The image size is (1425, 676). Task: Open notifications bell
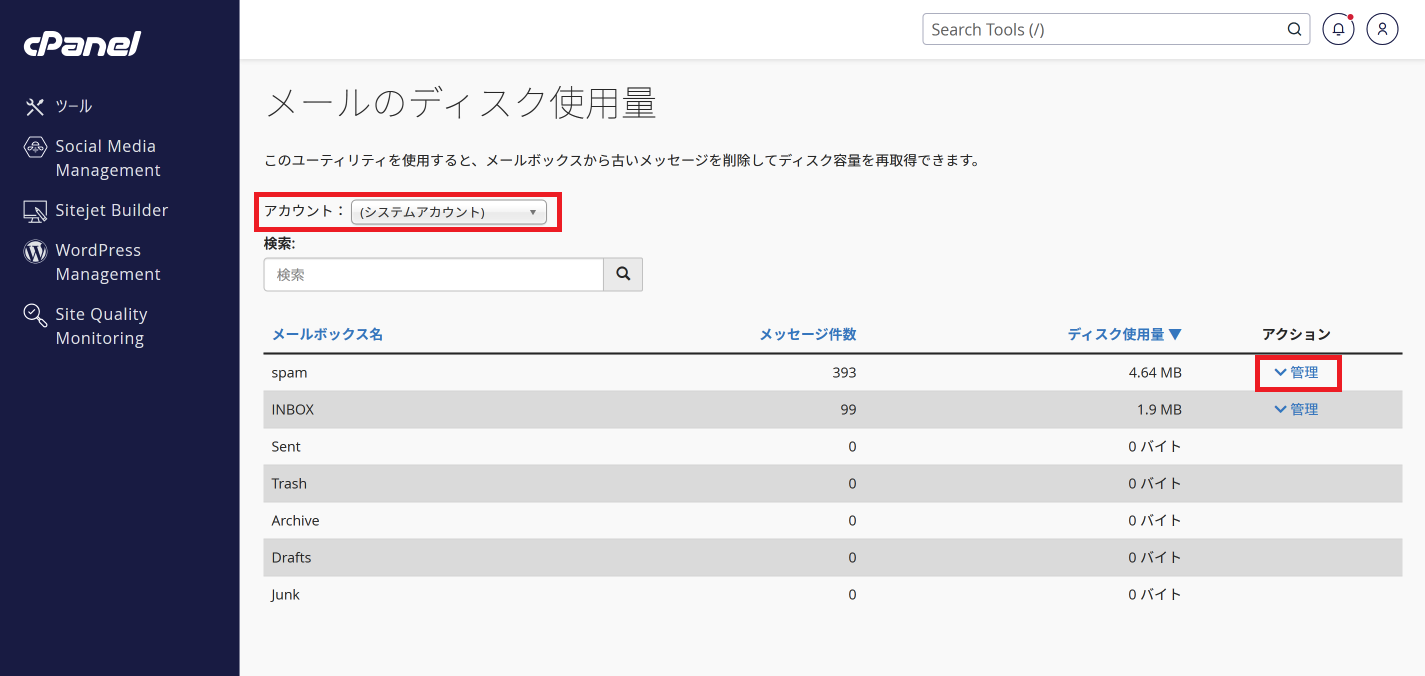click(x=1338, y=29)
